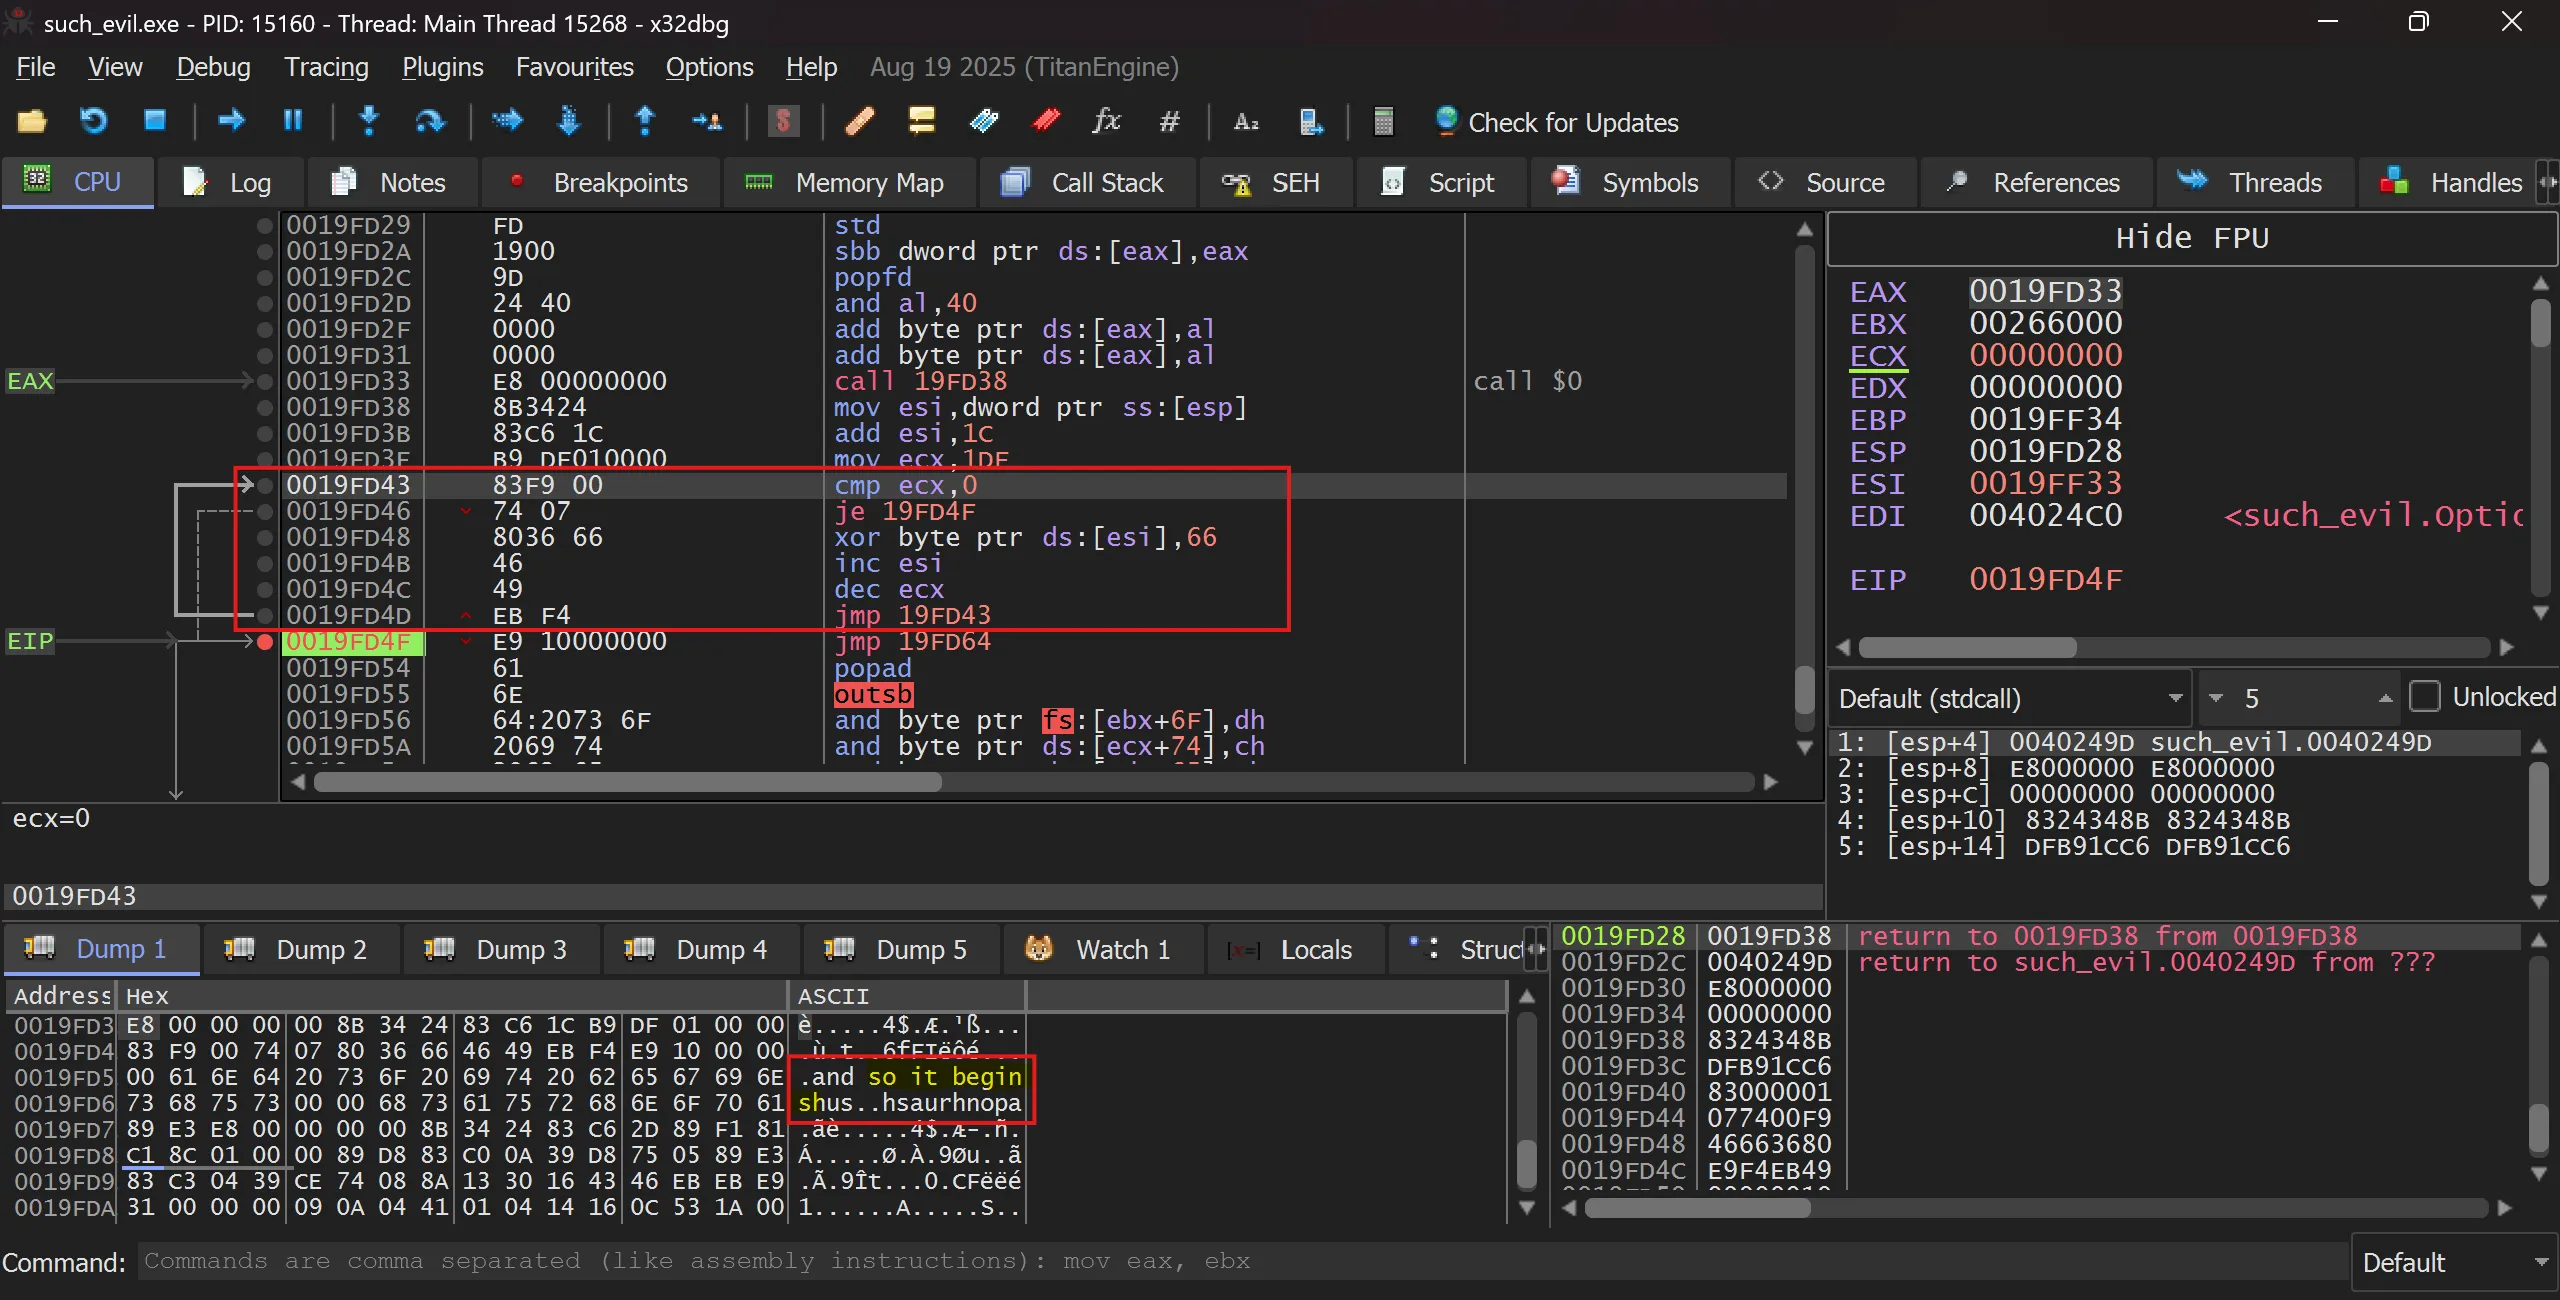Open the calculator toolbar icon
Viewport: 2560px width, 1300px height.
1383,121
